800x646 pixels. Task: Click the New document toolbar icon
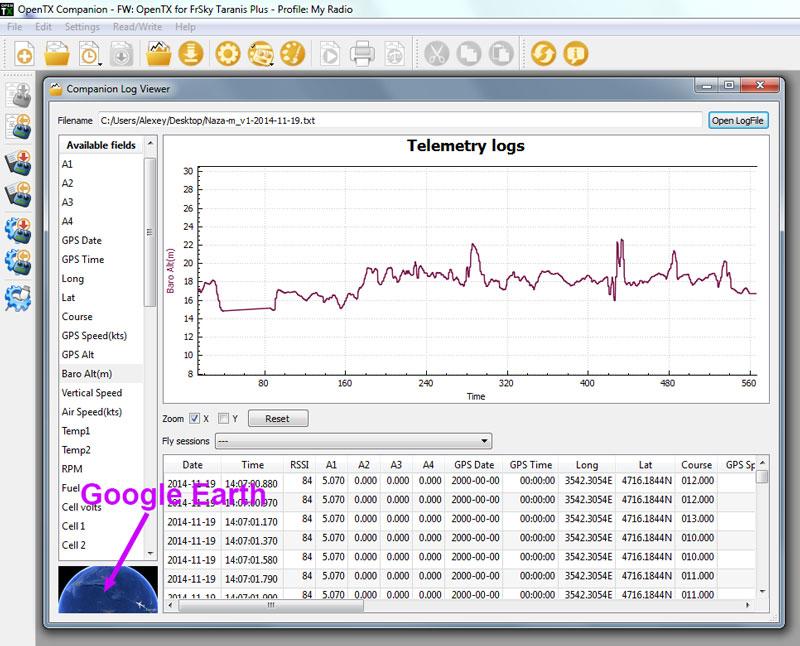tap(24, 54)
